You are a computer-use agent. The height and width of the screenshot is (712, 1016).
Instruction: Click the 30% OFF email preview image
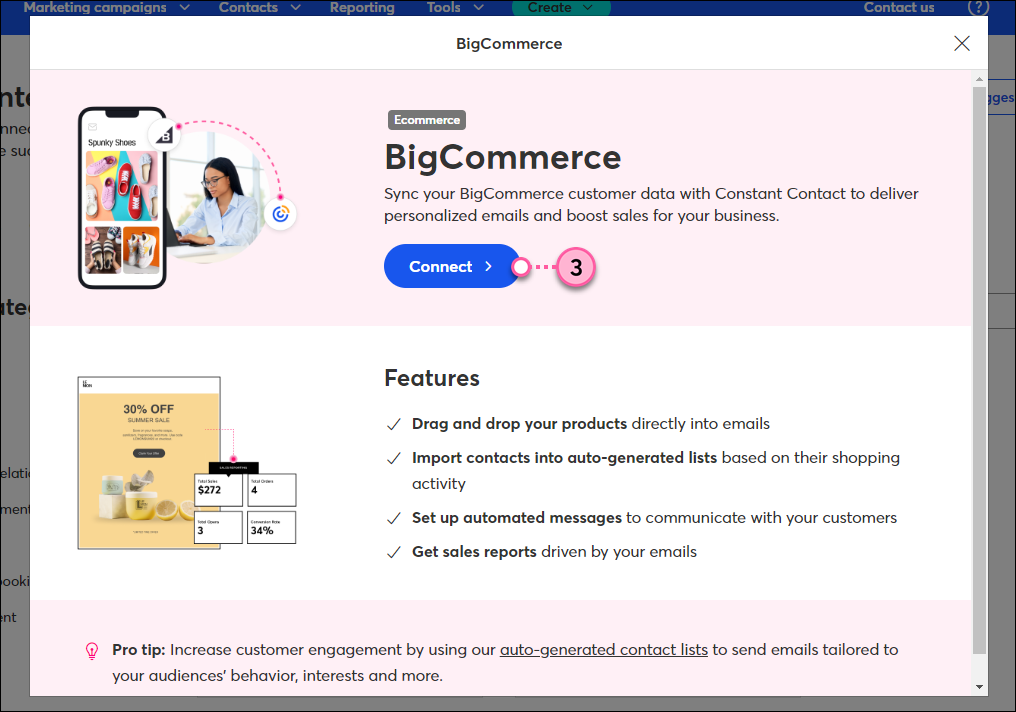point(149,463)
